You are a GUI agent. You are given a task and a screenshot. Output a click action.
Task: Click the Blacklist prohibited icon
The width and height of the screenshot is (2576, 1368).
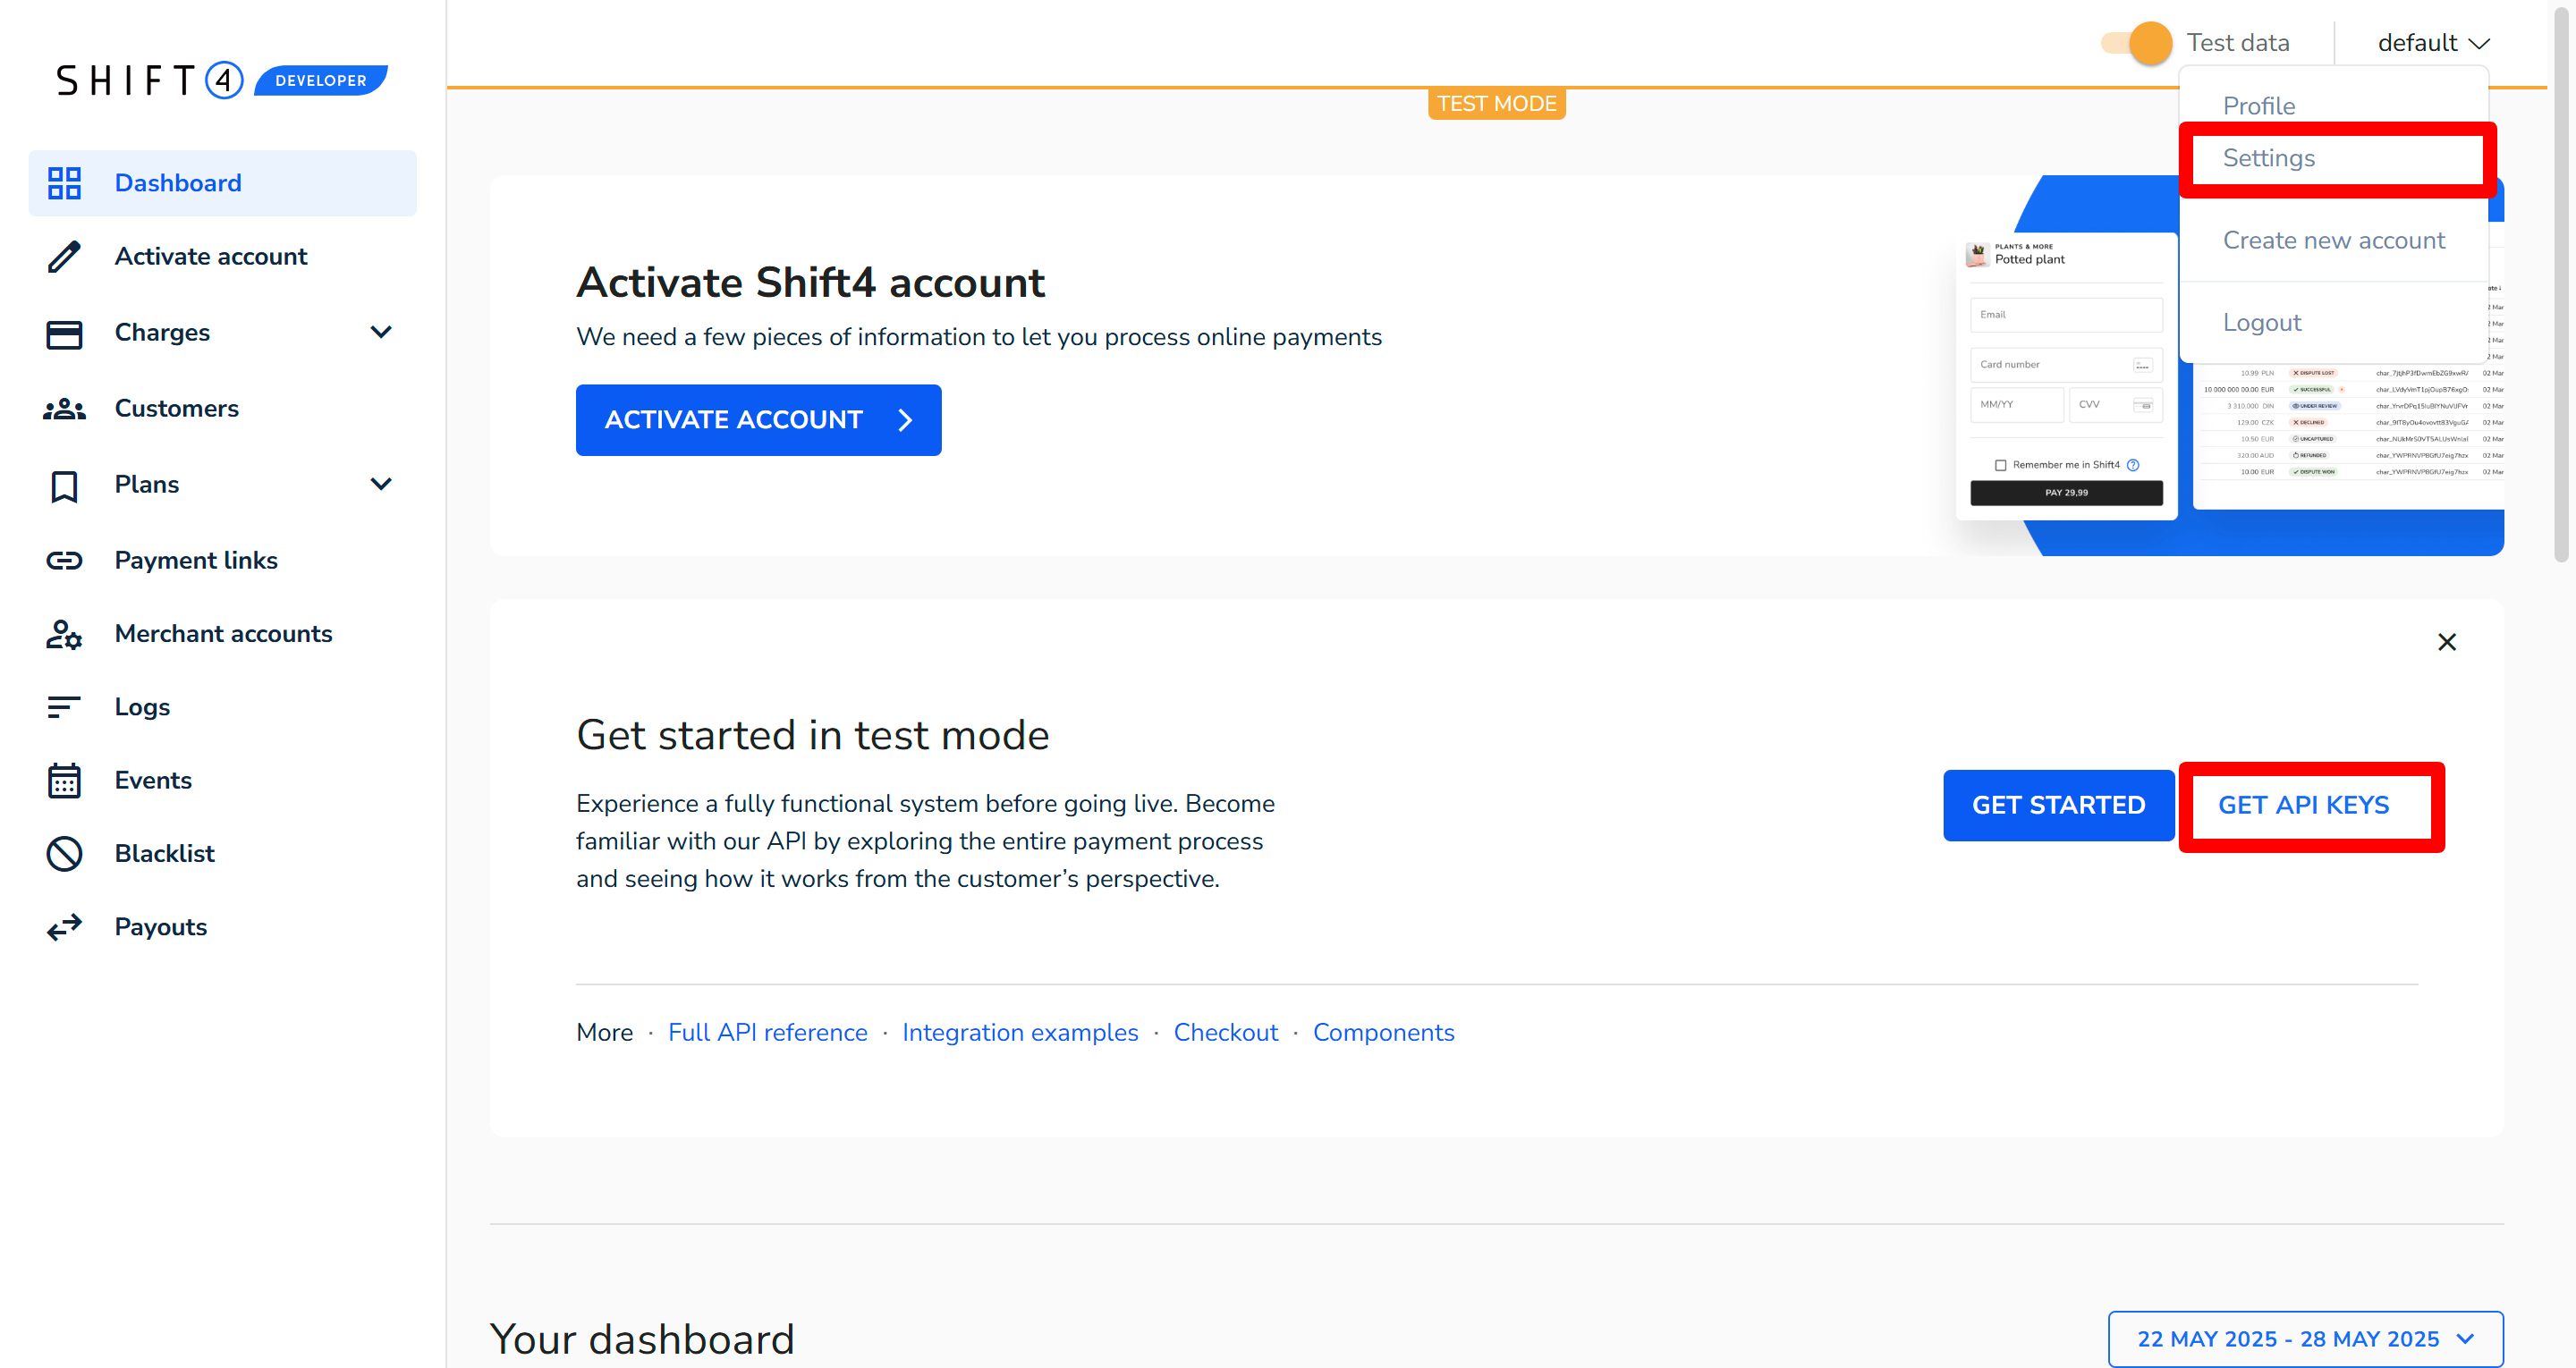click(64, 853)
